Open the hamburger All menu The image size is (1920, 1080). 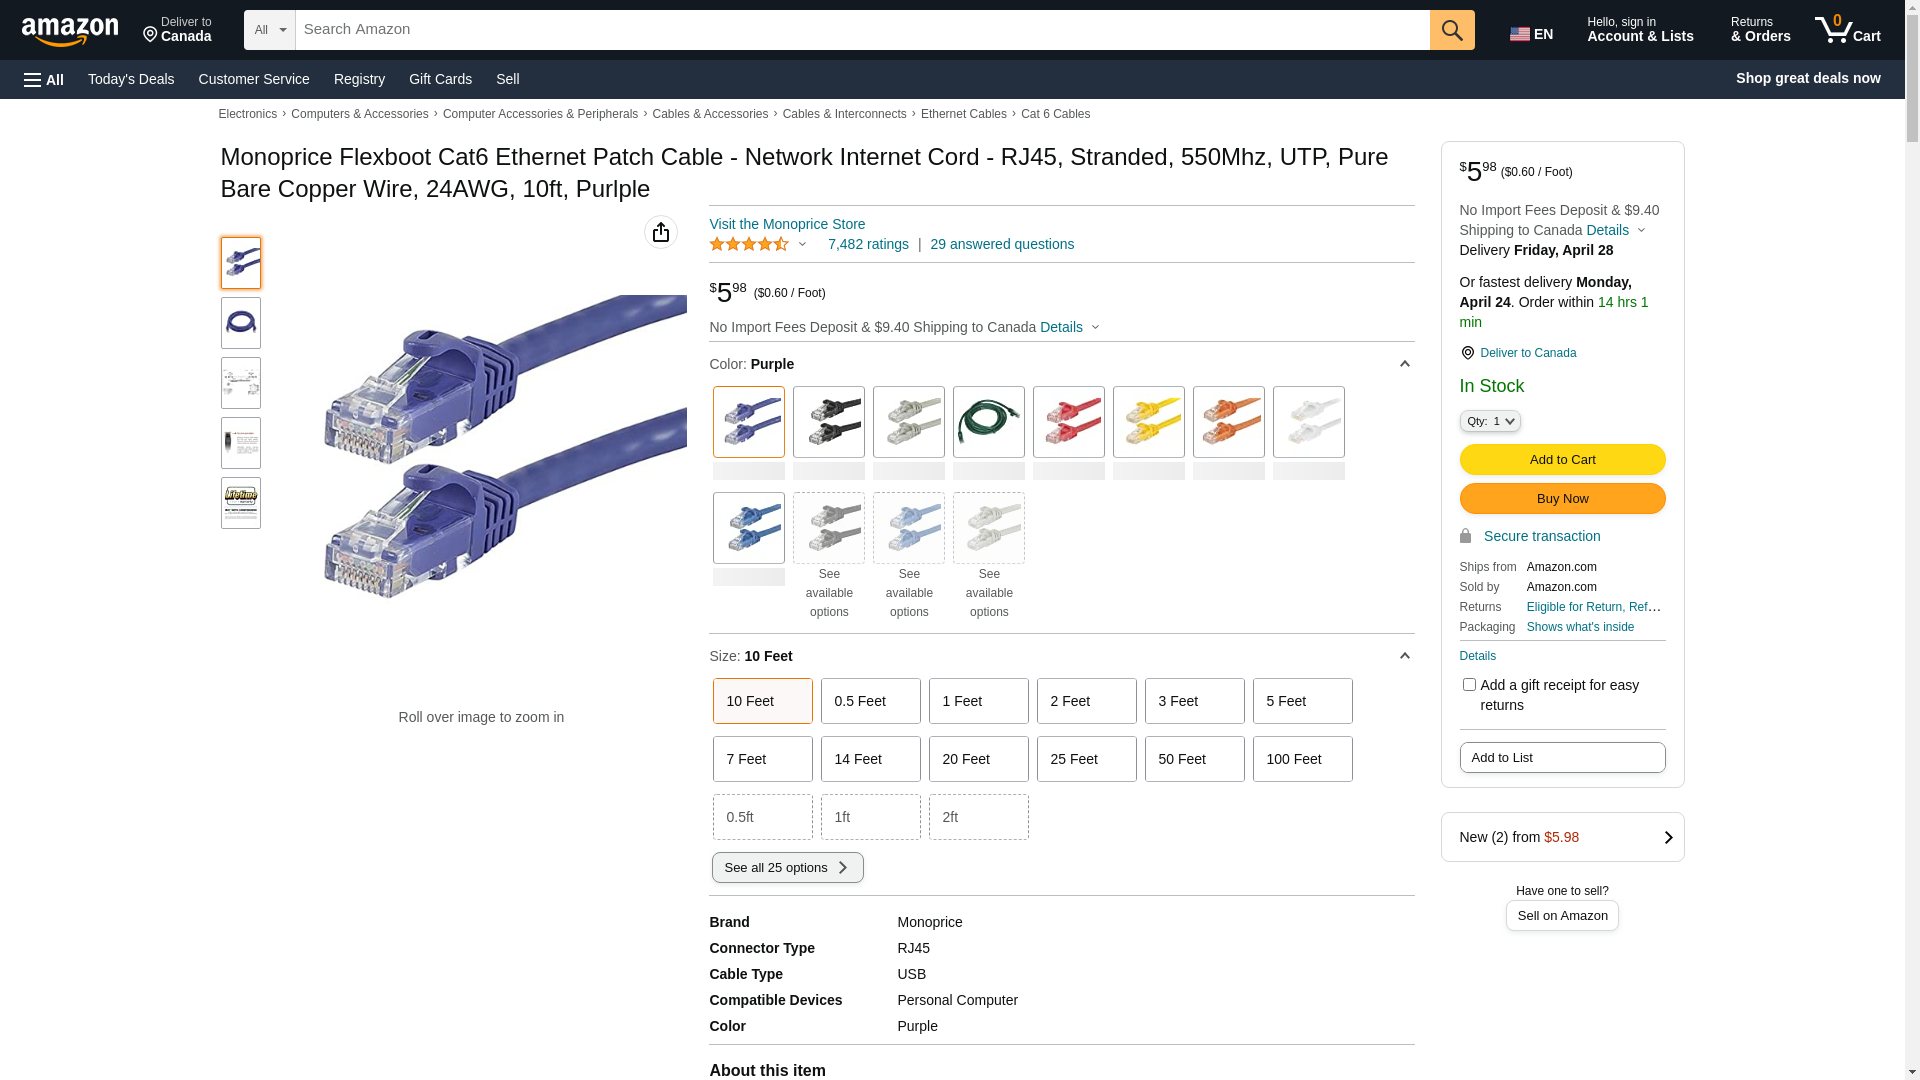click(x=44, y=79)
